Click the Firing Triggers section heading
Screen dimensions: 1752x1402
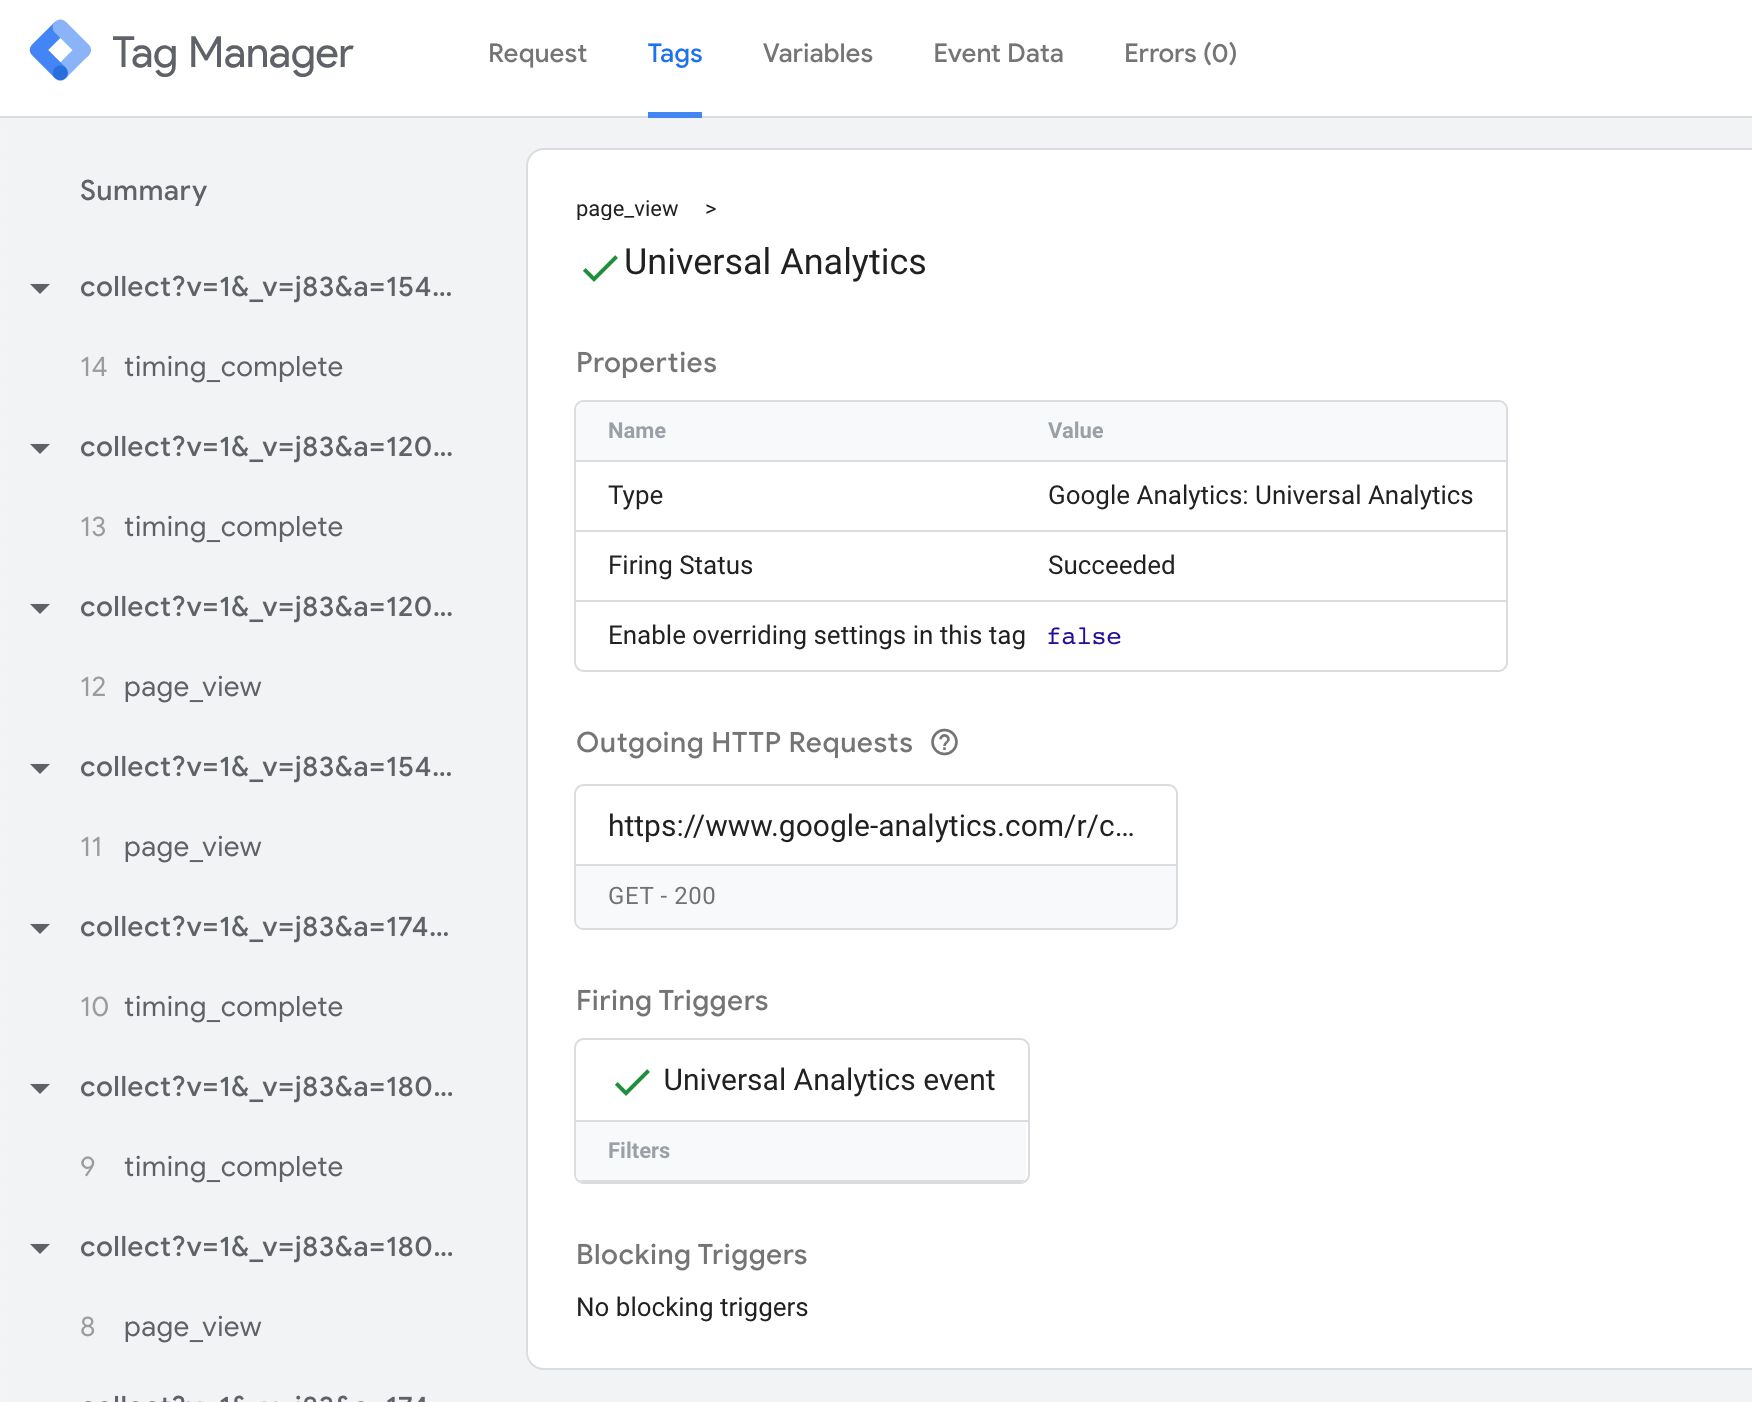(x=672, y=1001)
